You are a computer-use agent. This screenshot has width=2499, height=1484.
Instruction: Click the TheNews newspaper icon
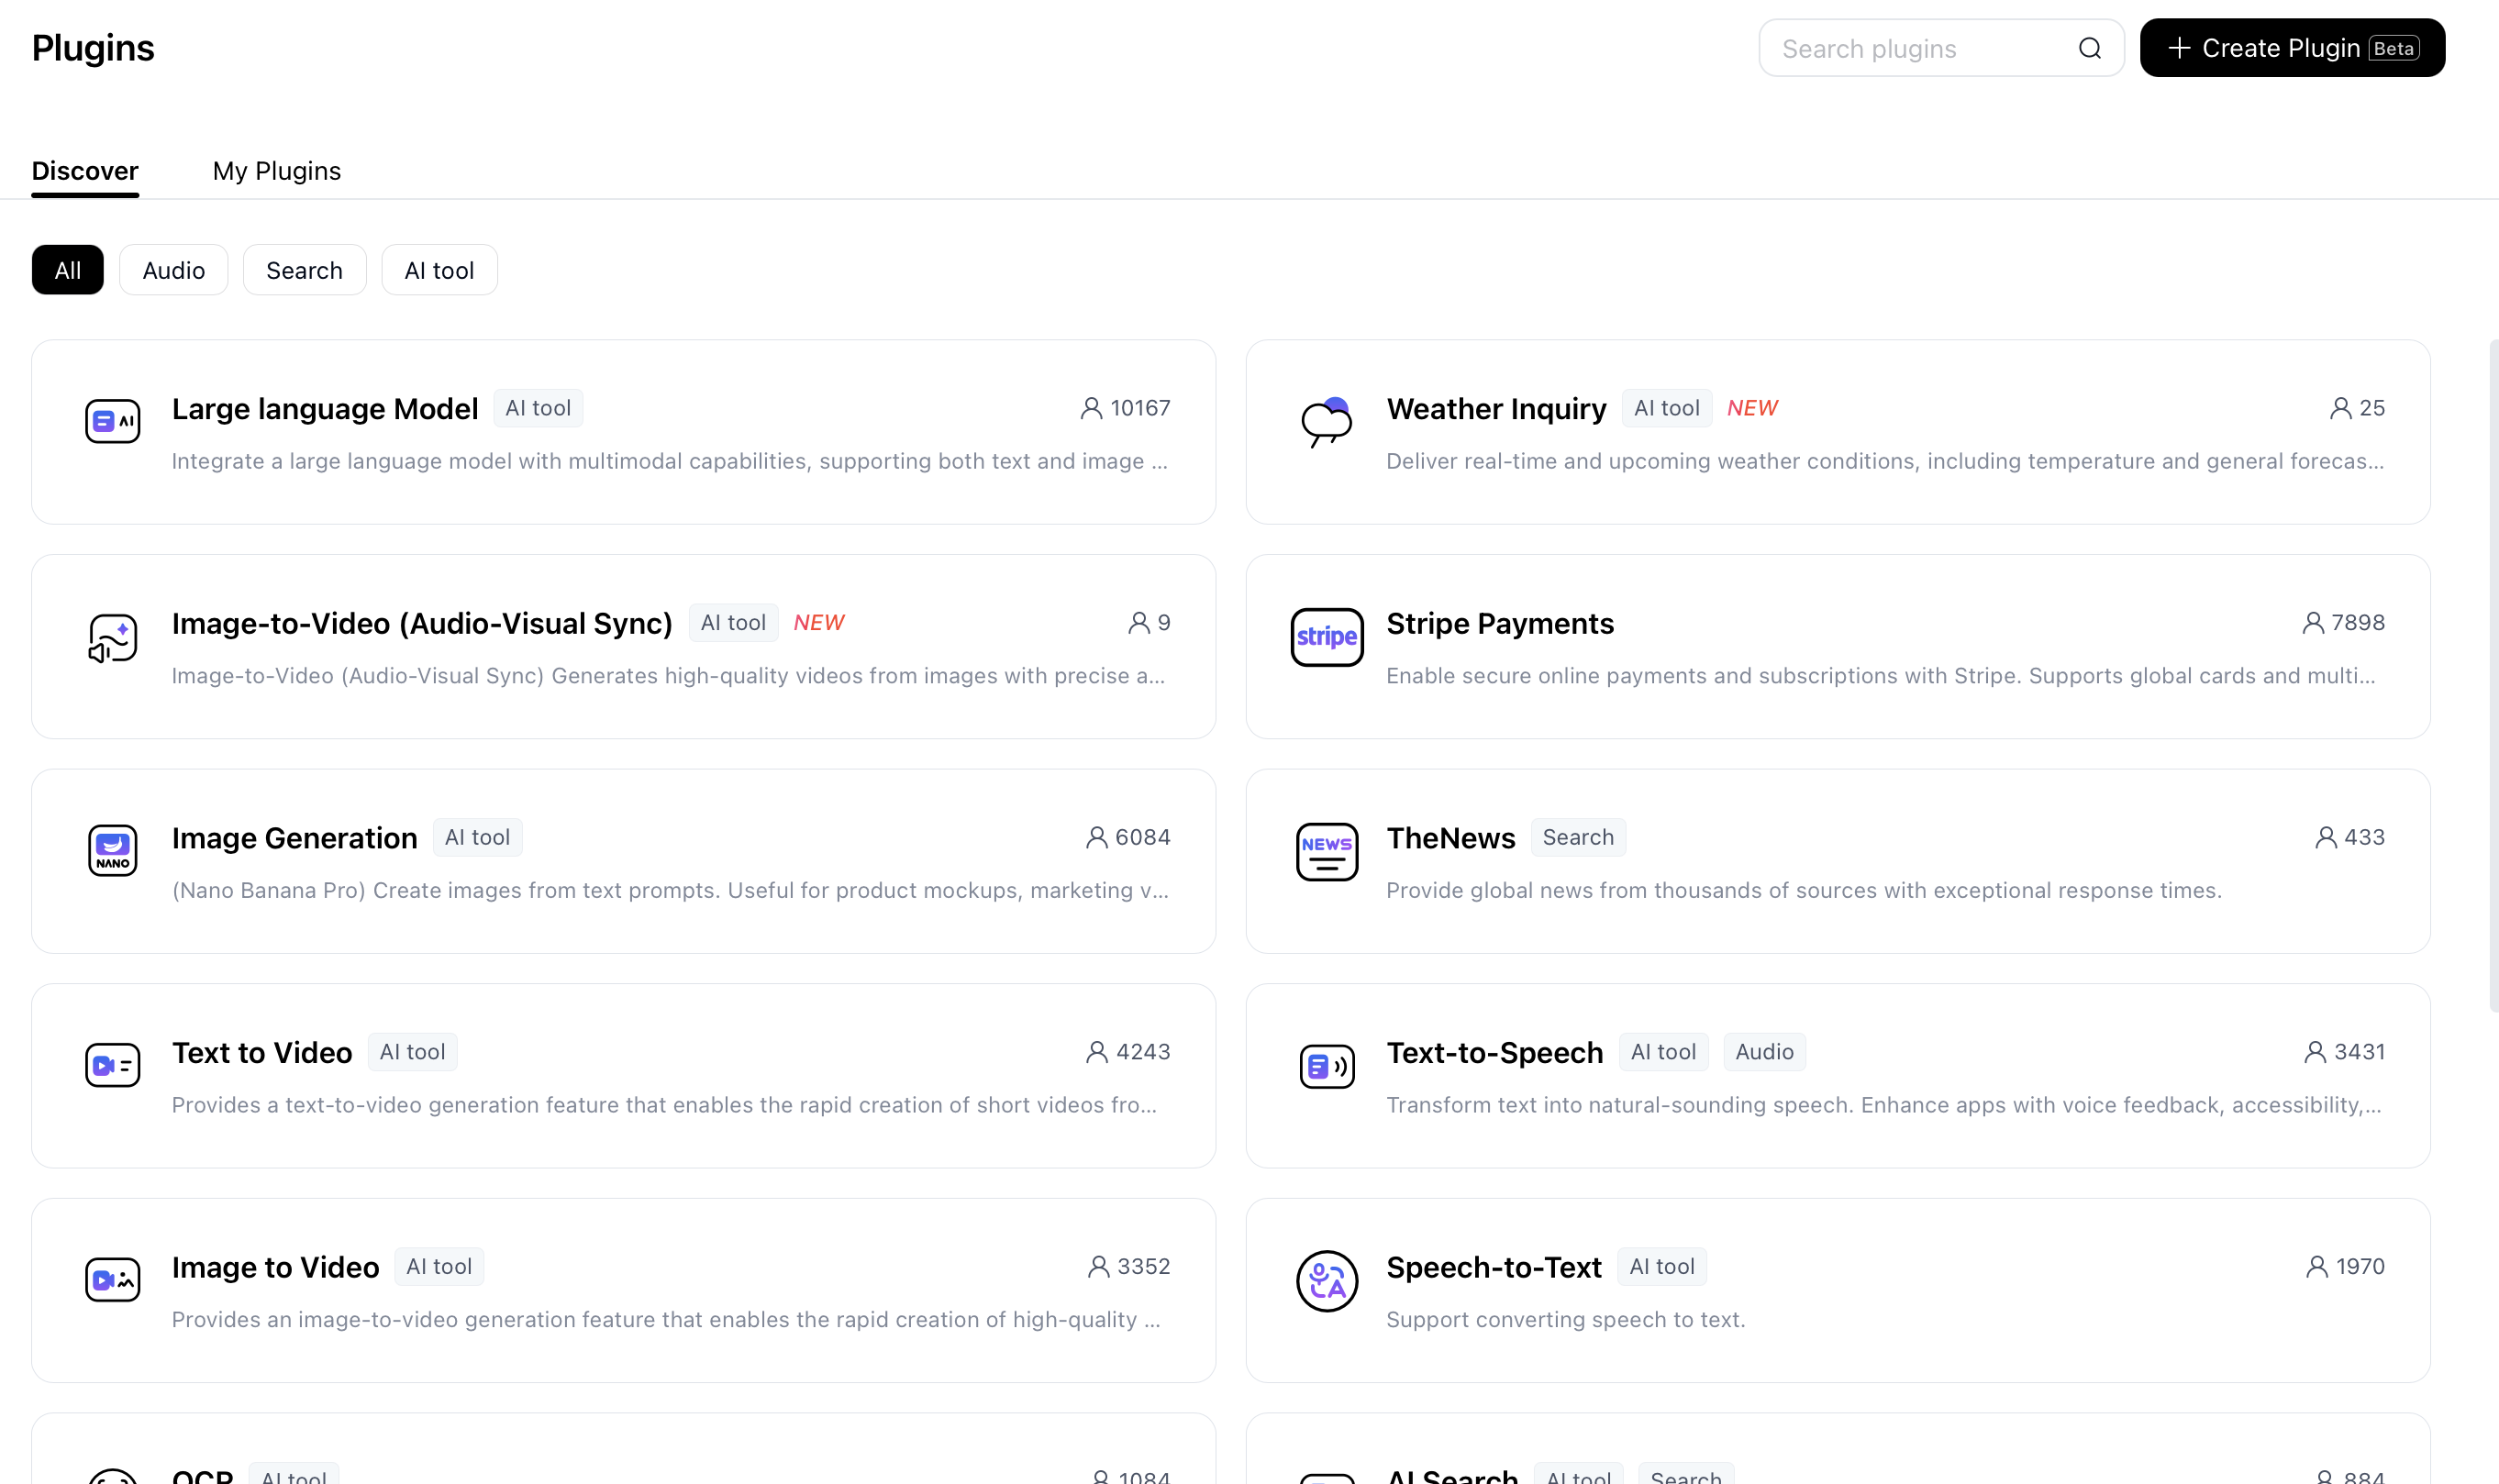tap(1326, 851)
